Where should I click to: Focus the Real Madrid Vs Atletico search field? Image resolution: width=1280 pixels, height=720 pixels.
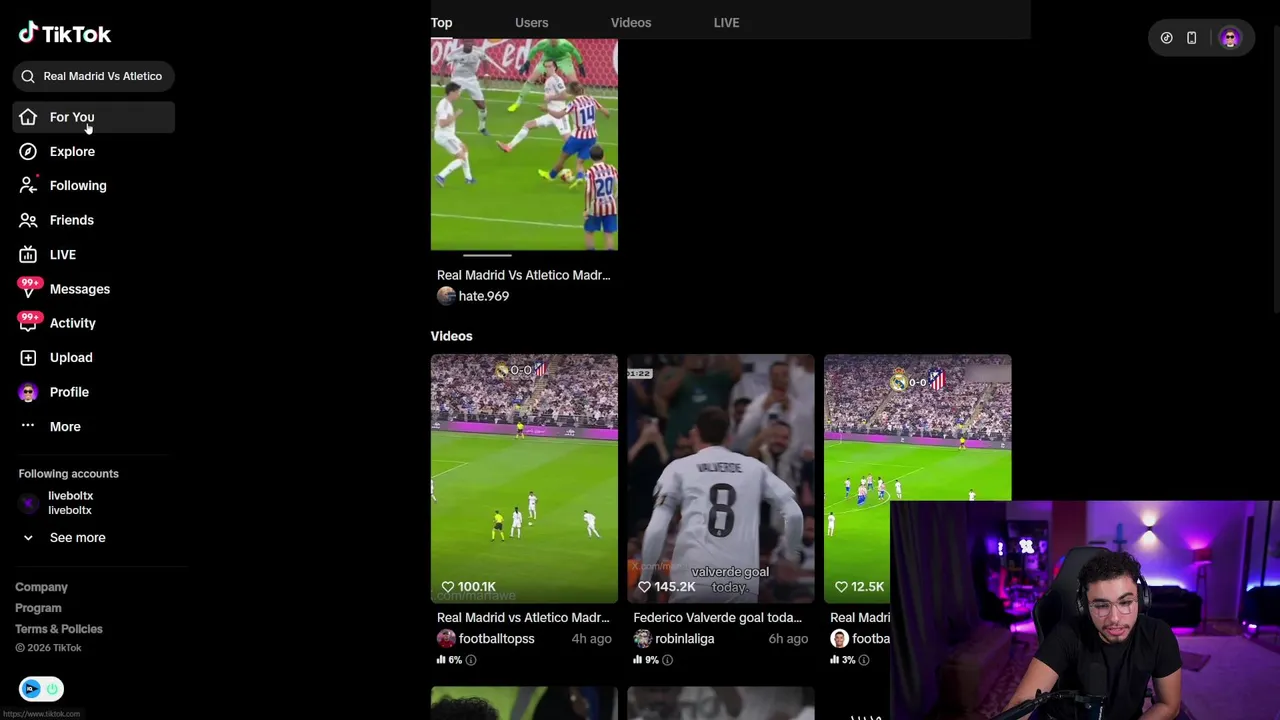tap(94, 76)
